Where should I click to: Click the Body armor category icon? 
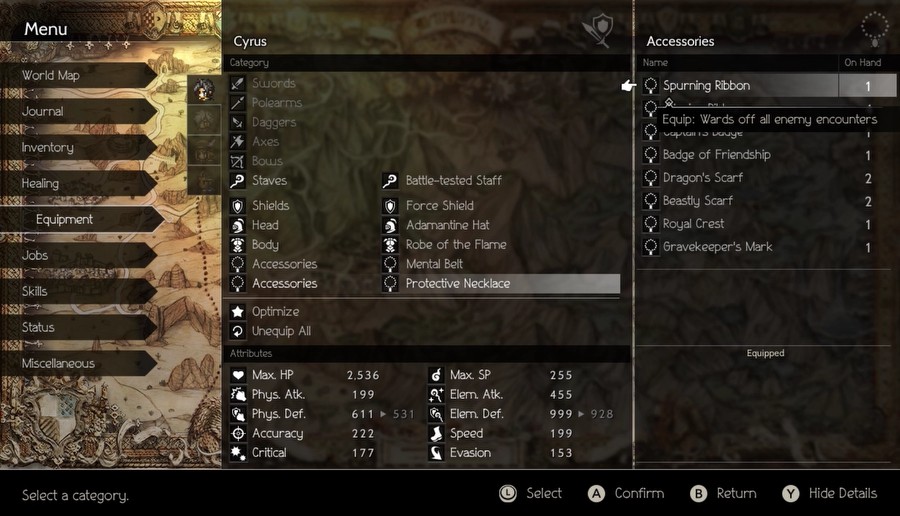238,245
